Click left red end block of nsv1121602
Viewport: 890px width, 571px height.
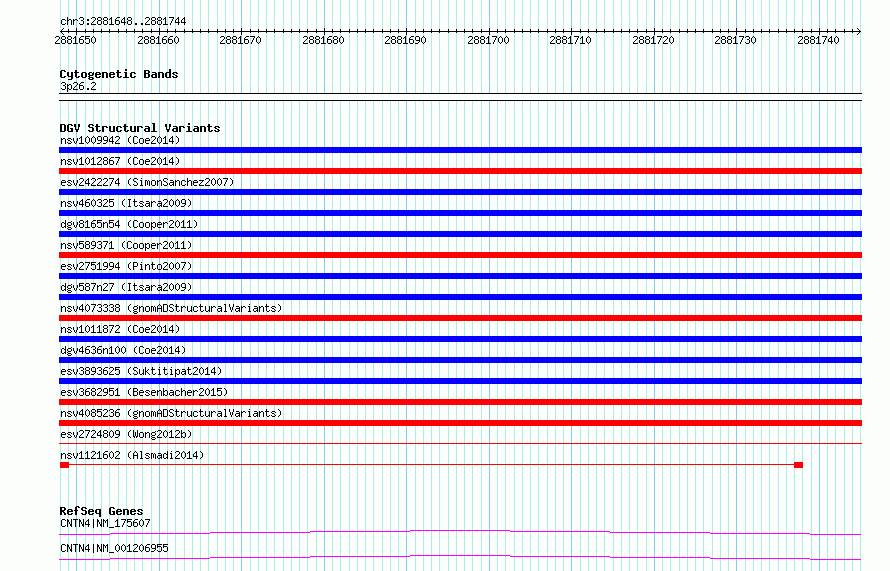click(x=64, y=465)
